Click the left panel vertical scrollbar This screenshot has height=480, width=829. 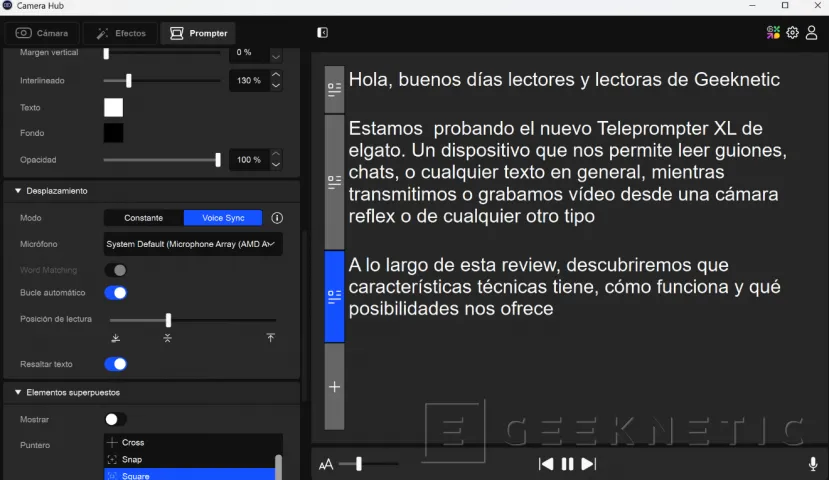304,317
